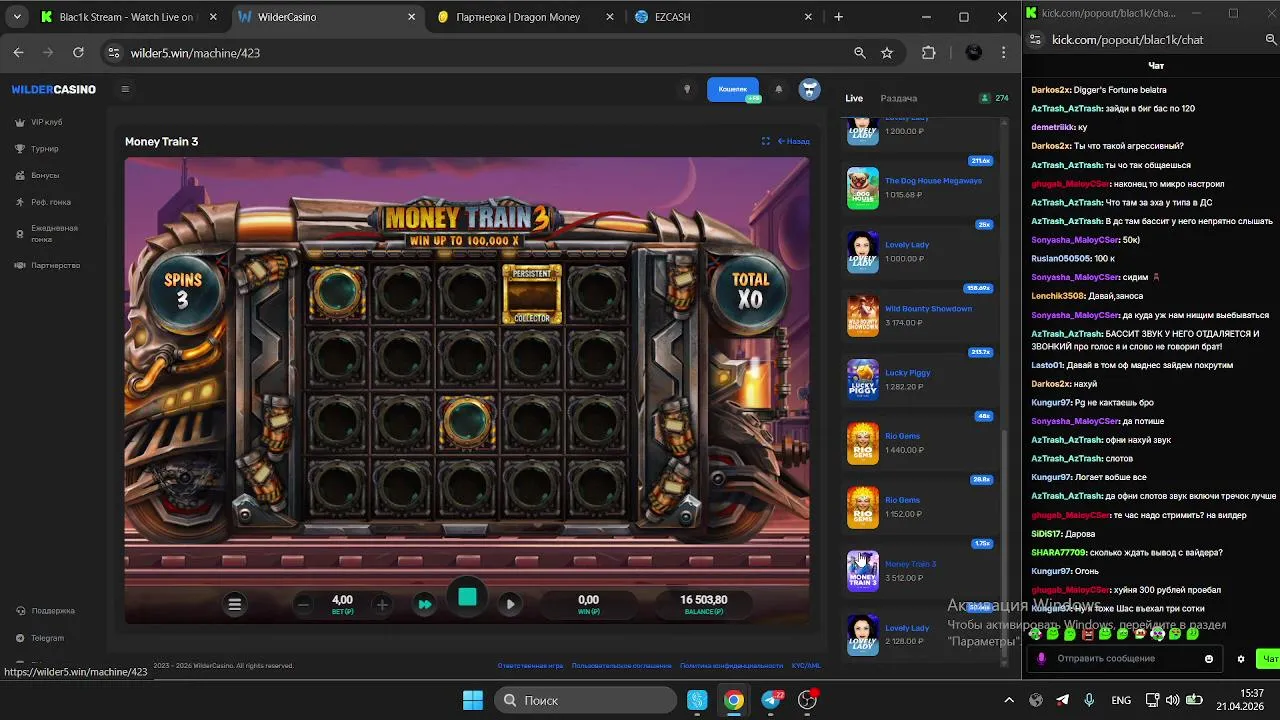Click the user avatar in the casino header
Screen dimensions: 1280x720
(x=810, y=89)
